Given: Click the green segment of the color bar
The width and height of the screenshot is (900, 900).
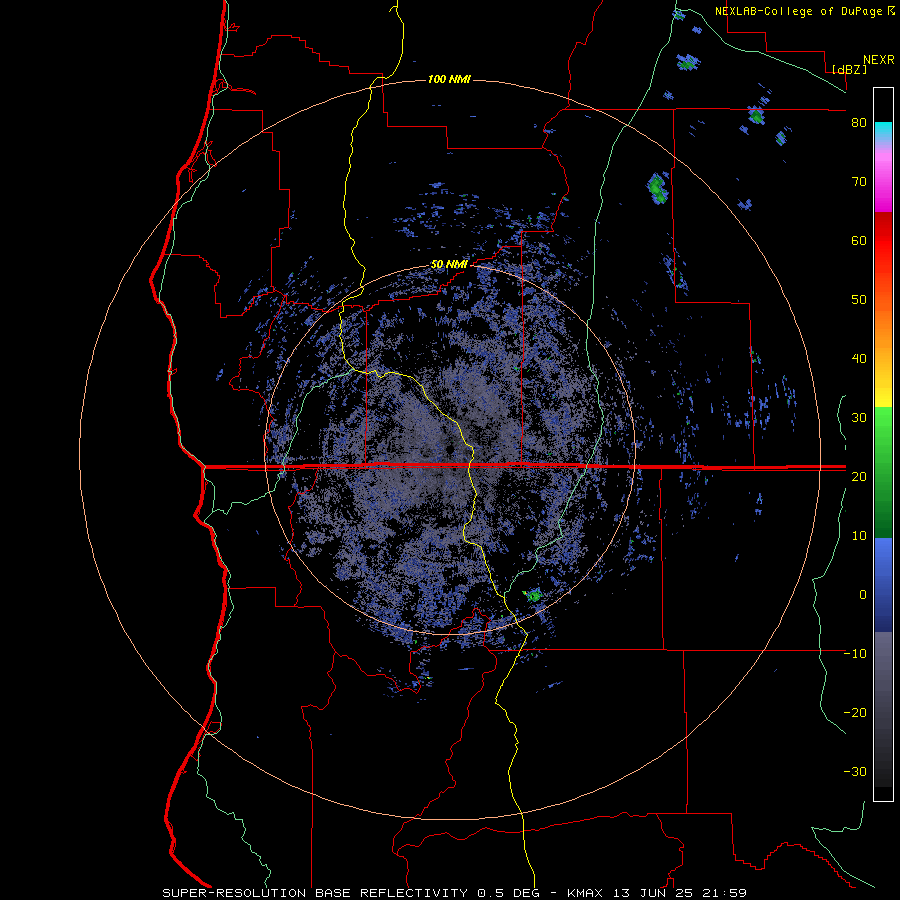Looking at the screenshot, I should click(x=883, y=472).
